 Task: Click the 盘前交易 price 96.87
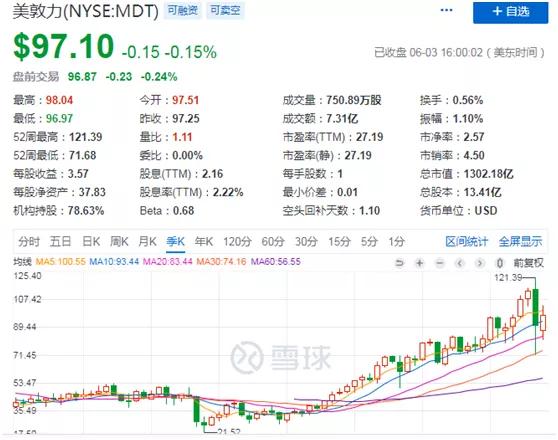click(x=82, y=77)
